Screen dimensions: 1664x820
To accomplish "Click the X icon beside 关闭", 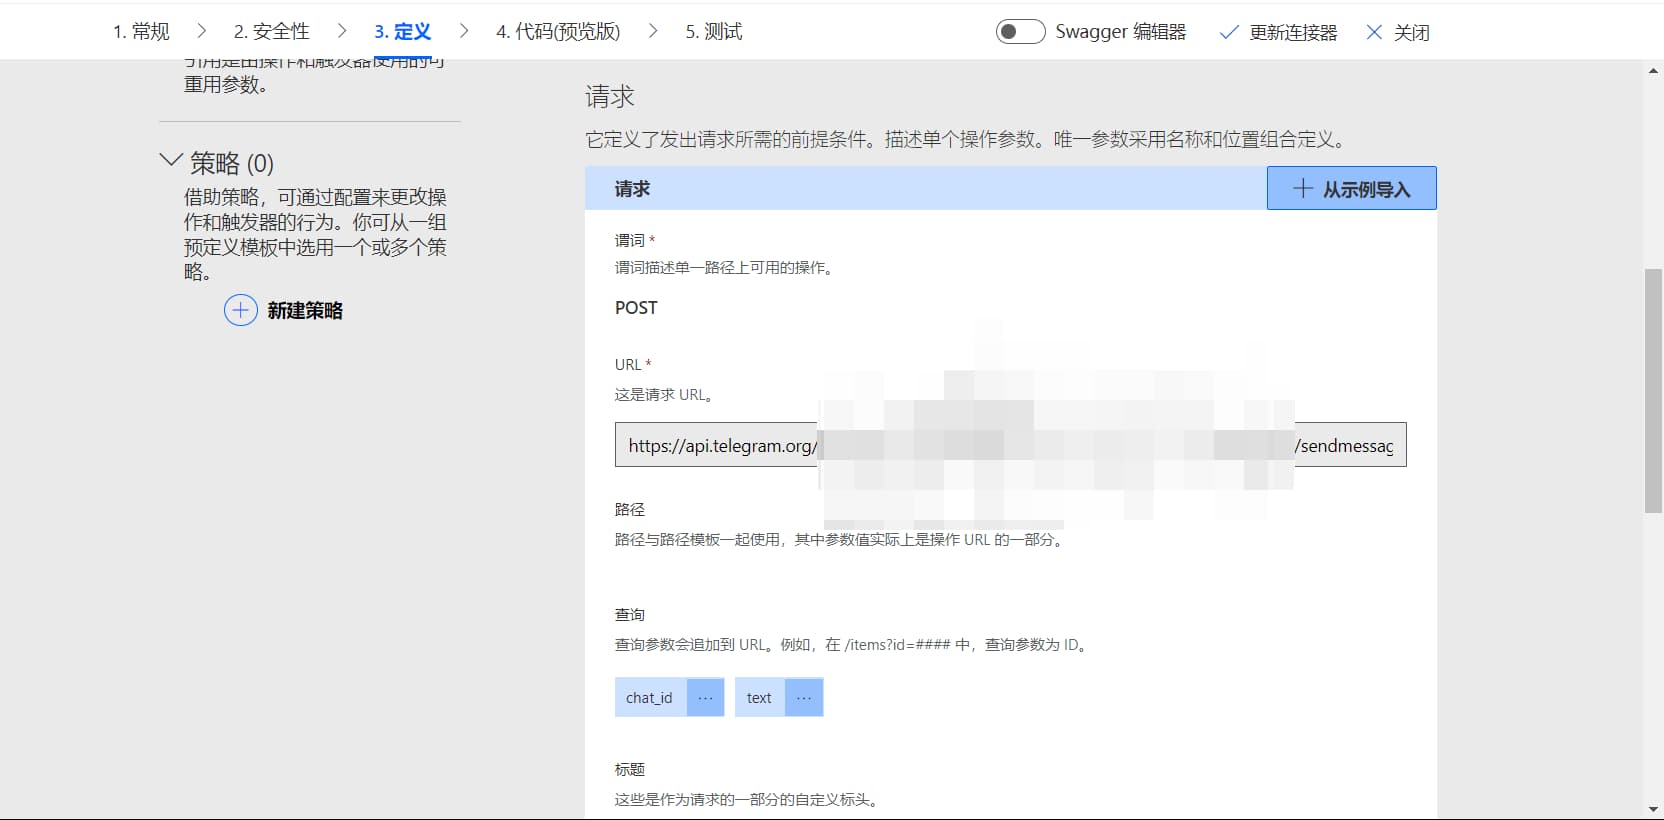I will tap(1374, 33).
